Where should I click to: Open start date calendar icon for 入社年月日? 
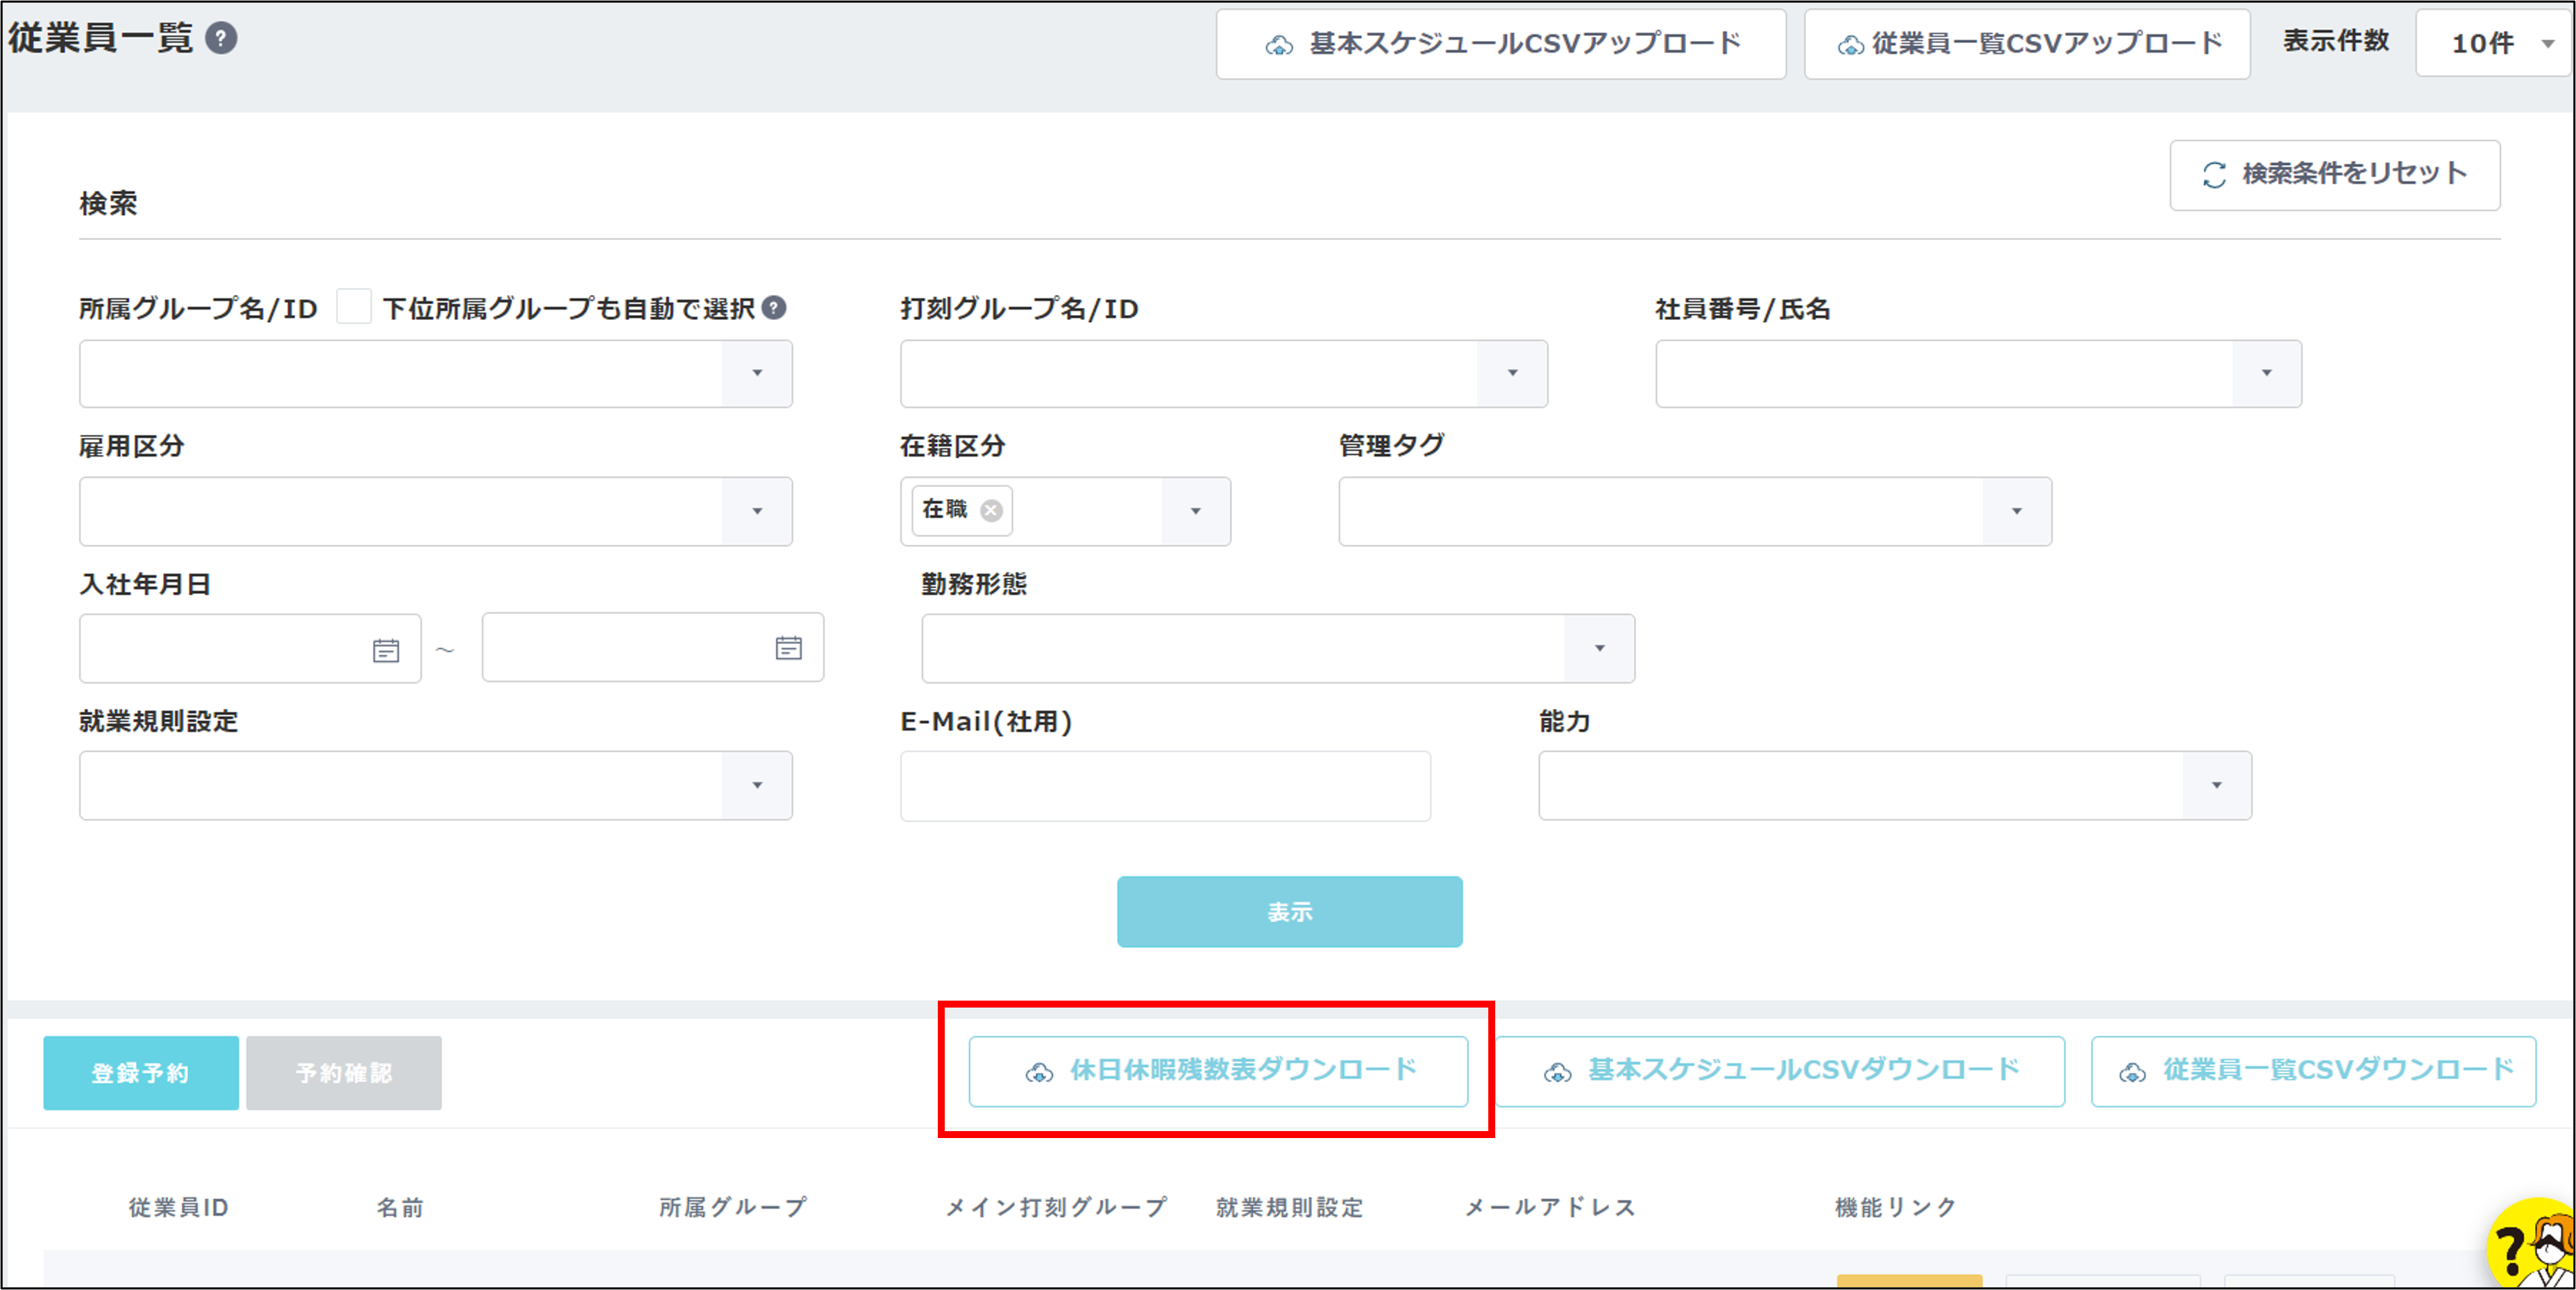[386, 650]
